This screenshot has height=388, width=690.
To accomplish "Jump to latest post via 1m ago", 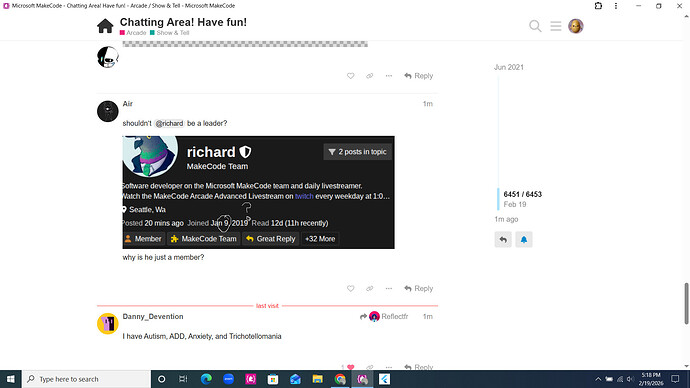I will coord(506,219).
